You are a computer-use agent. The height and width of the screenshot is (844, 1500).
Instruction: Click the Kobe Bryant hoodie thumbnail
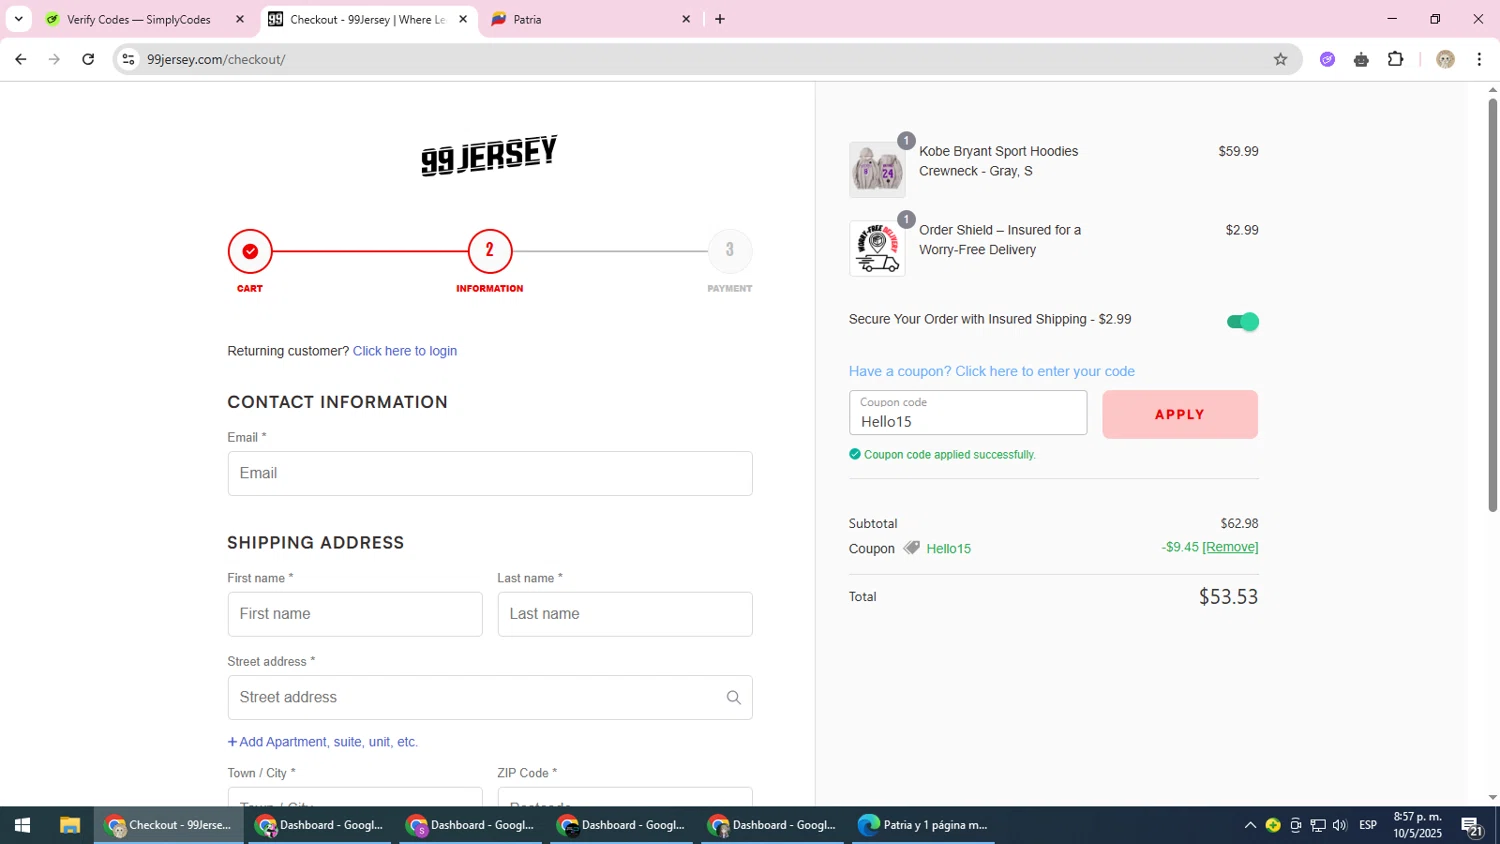877,169
